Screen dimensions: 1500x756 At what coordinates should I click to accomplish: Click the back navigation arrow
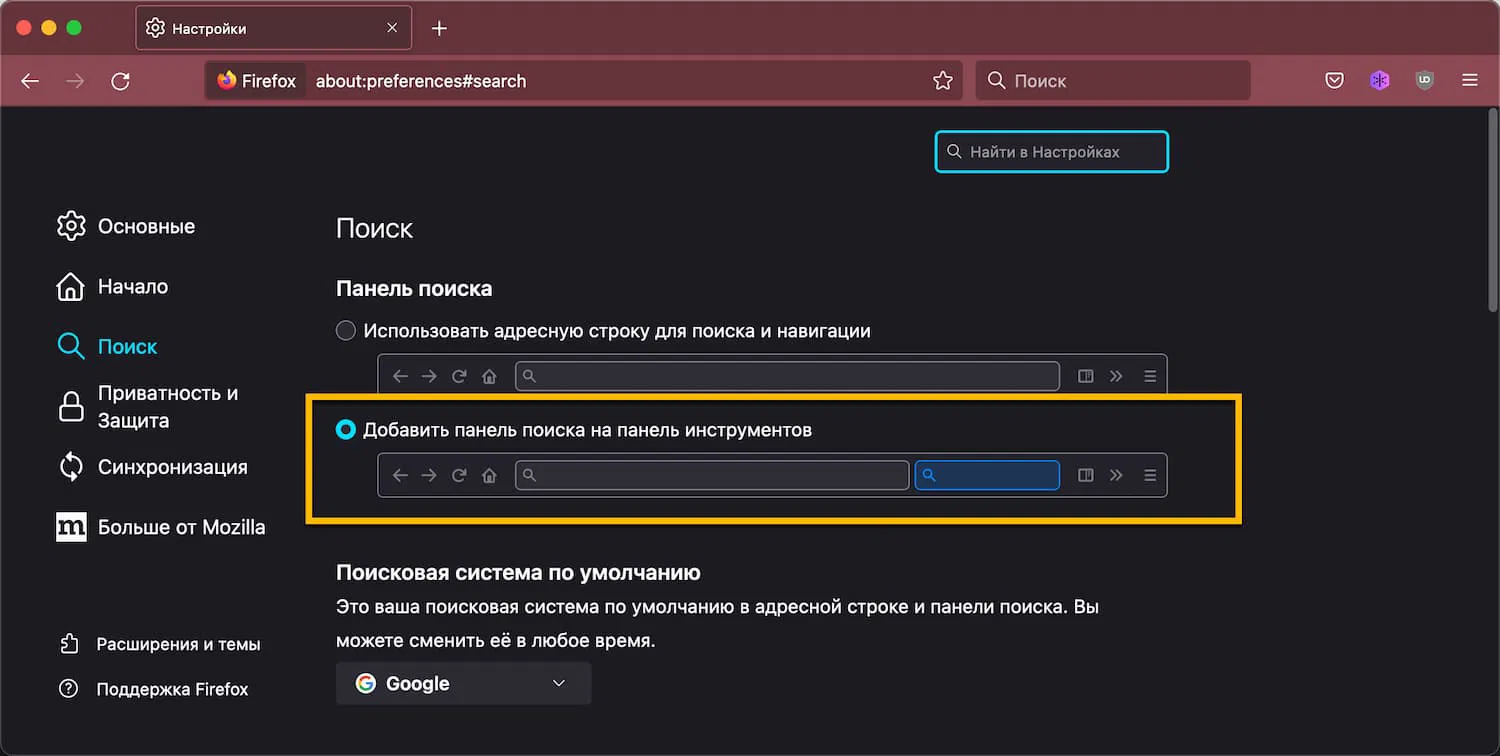pyautogui.click(x=30, y=81)
